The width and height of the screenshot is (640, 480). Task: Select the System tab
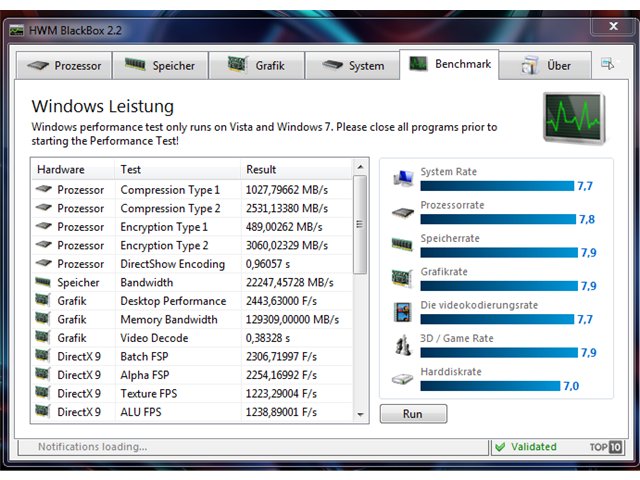point(353,65)
